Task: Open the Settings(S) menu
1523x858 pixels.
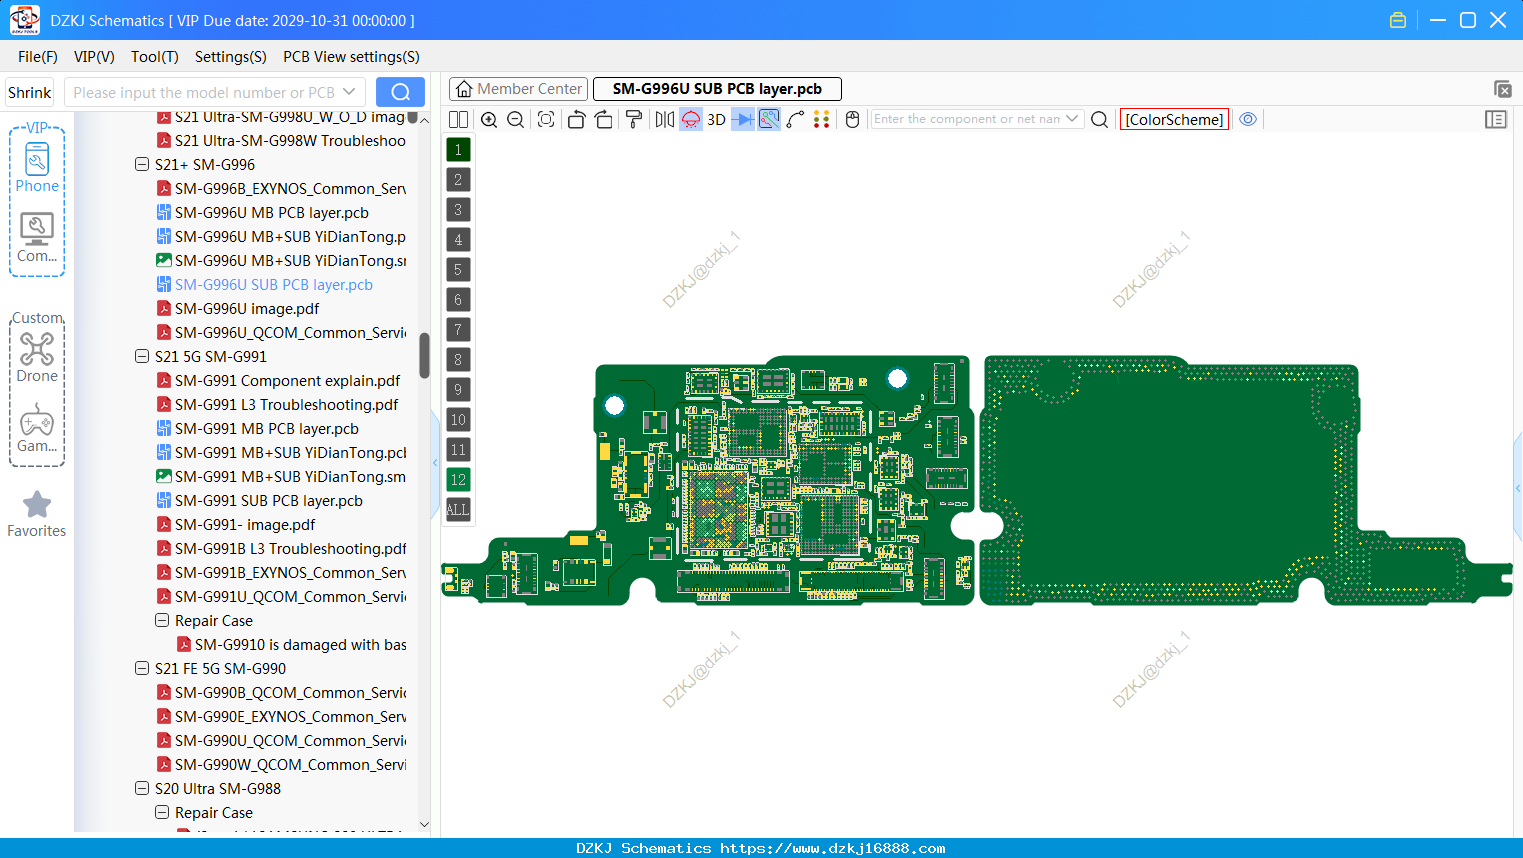Action: [x=230, y=57]
